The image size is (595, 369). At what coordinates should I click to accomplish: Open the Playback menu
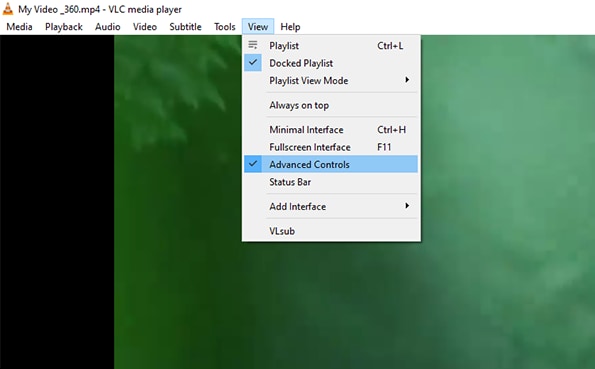click(64, 27)
